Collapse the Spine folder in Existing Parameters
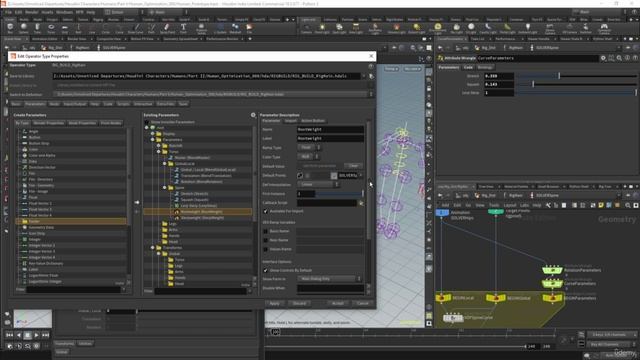Viewport: 640px width, 360px height. point(165,188)
